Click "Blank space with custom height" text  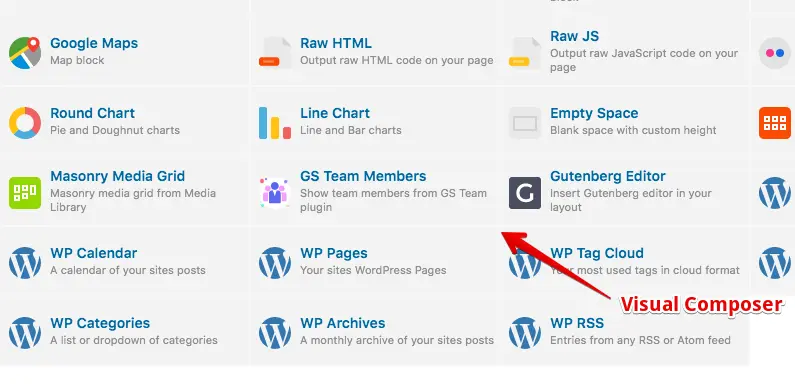(x=633, y=130)
